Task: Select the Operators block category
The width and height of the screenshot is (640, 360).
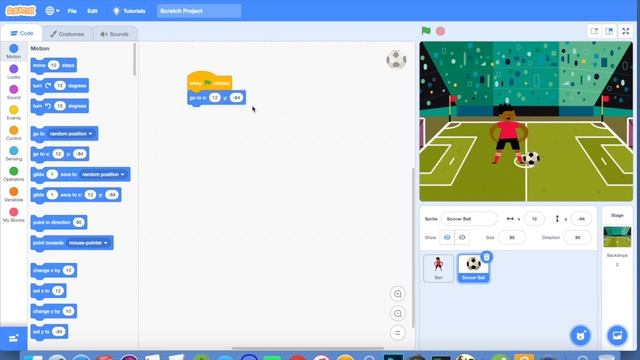Action: 13,174
